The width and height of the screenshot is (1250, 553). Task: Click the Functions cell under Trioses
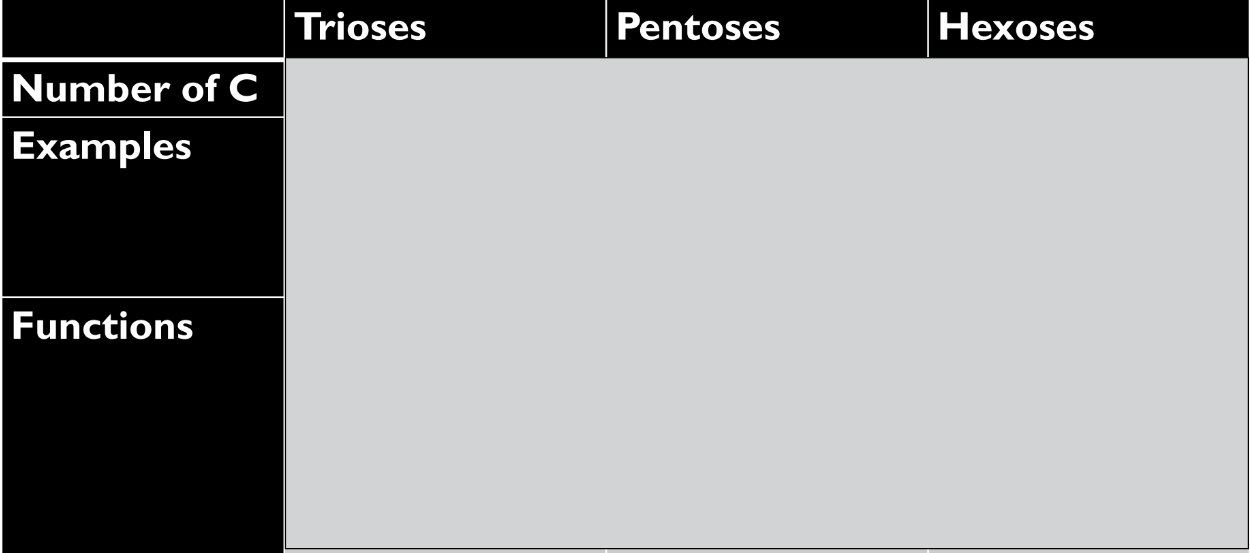tap(445, 423)
